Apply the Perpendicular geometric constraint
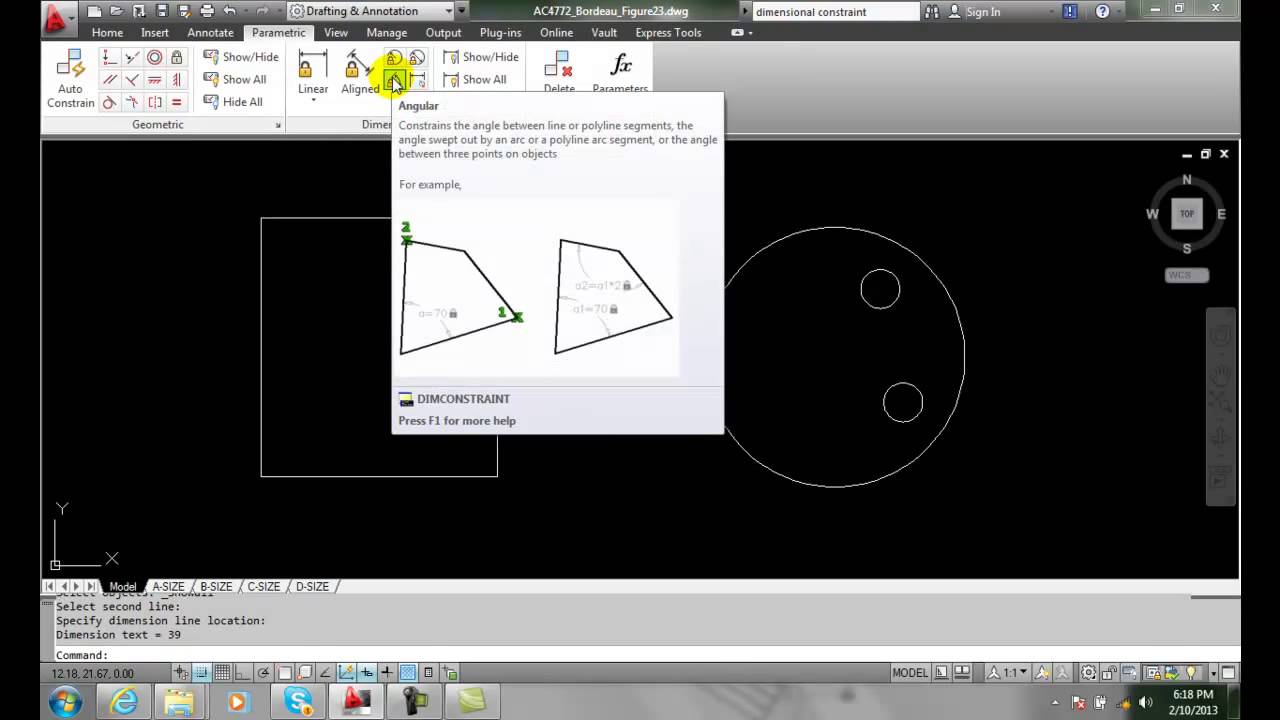The width and height of the screenshot is (1280, 720). [x=132, y=80]
